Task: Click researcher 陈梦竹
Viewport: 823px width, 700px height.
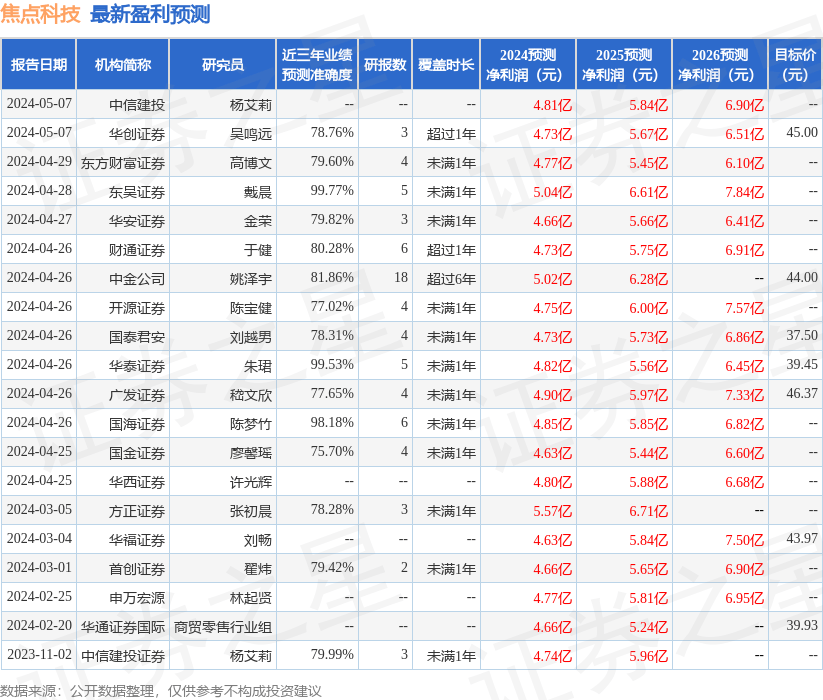Action: [251, 424]
